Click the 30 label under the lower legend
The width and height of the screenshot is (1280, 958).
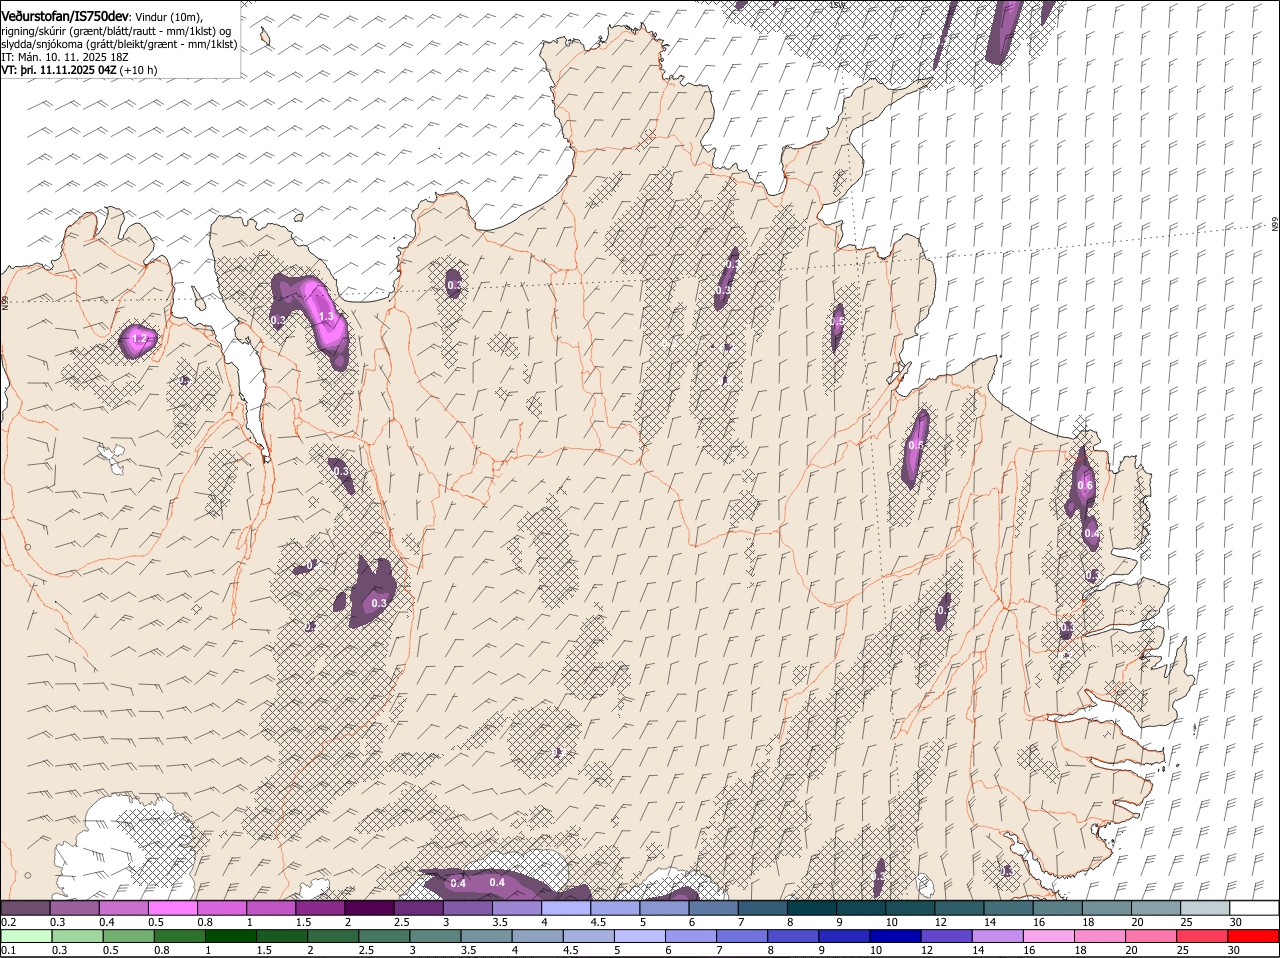(1234, 950)
